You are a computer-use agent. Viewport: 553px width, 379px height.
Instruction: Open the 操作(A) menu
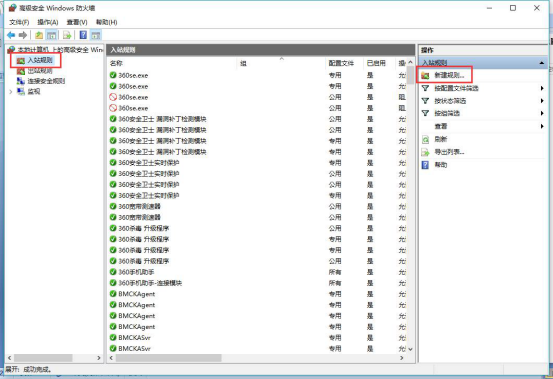click(48, 22)
